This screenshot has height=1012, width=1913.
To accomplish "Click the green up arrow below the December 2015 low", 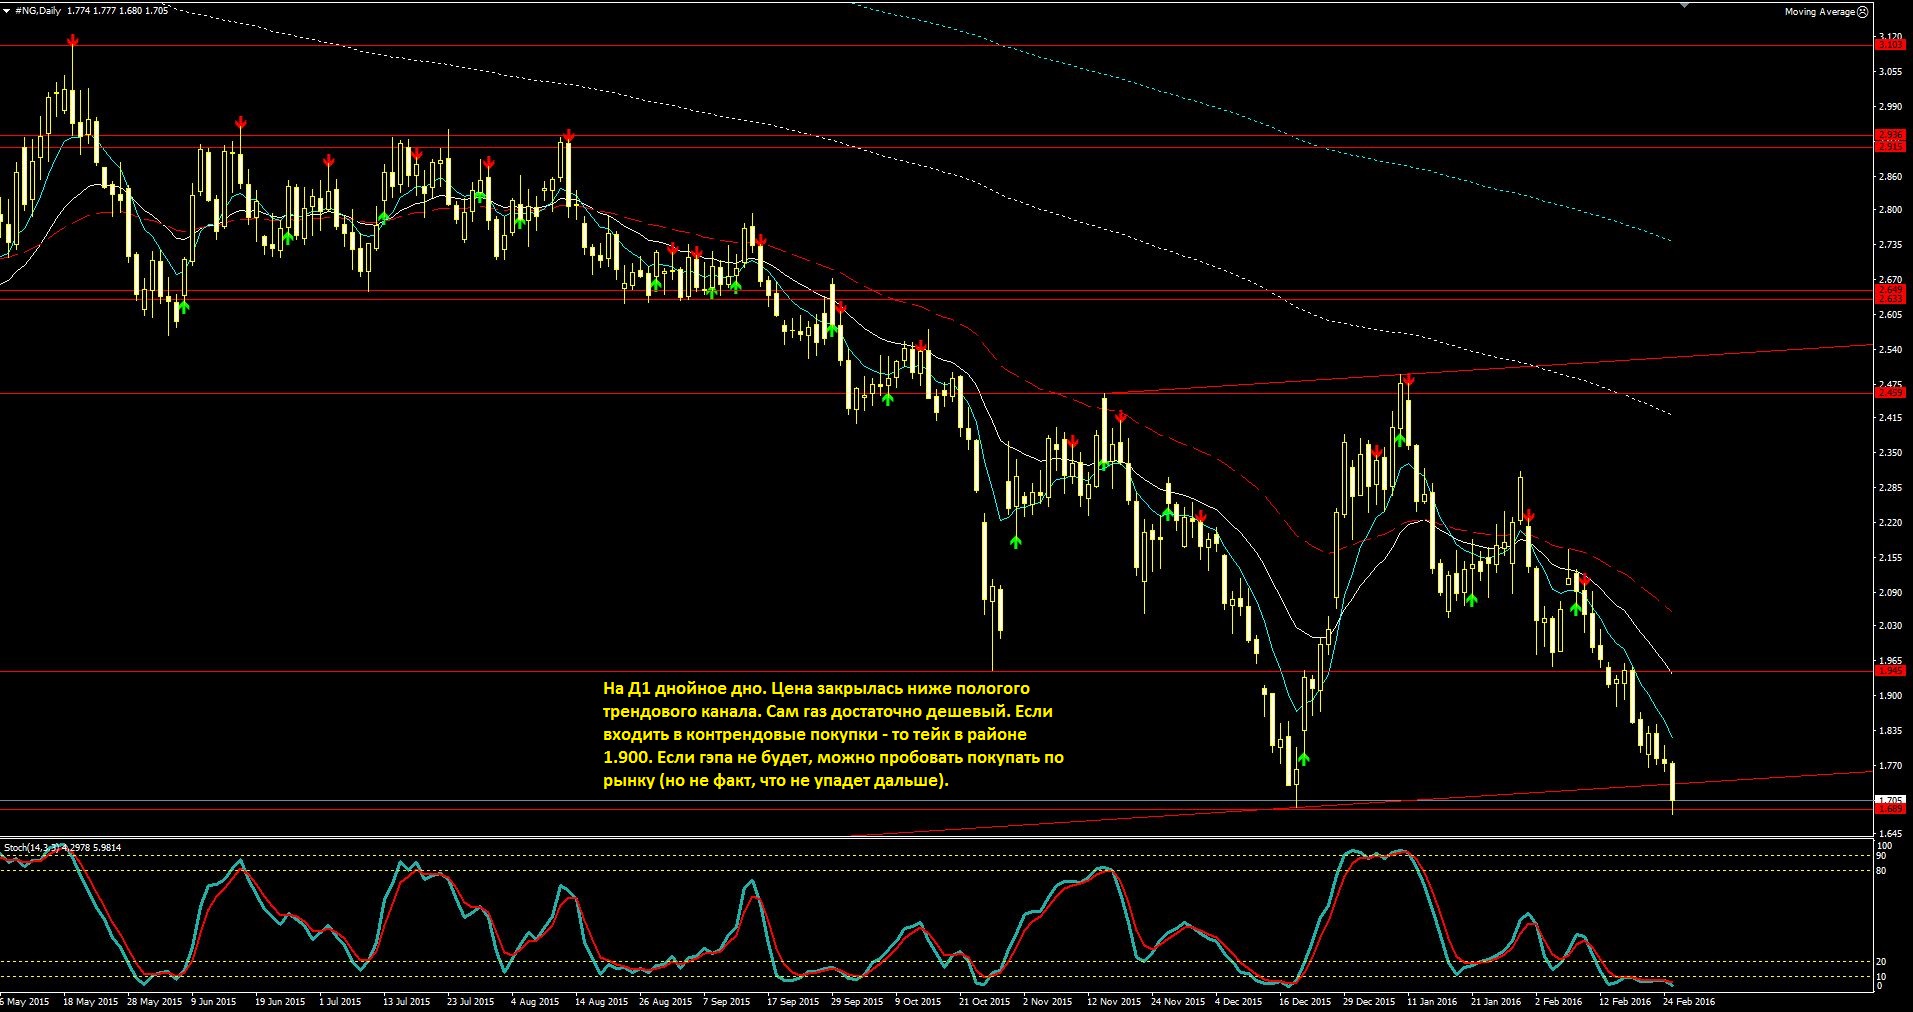I will (x=1303, y=759).
